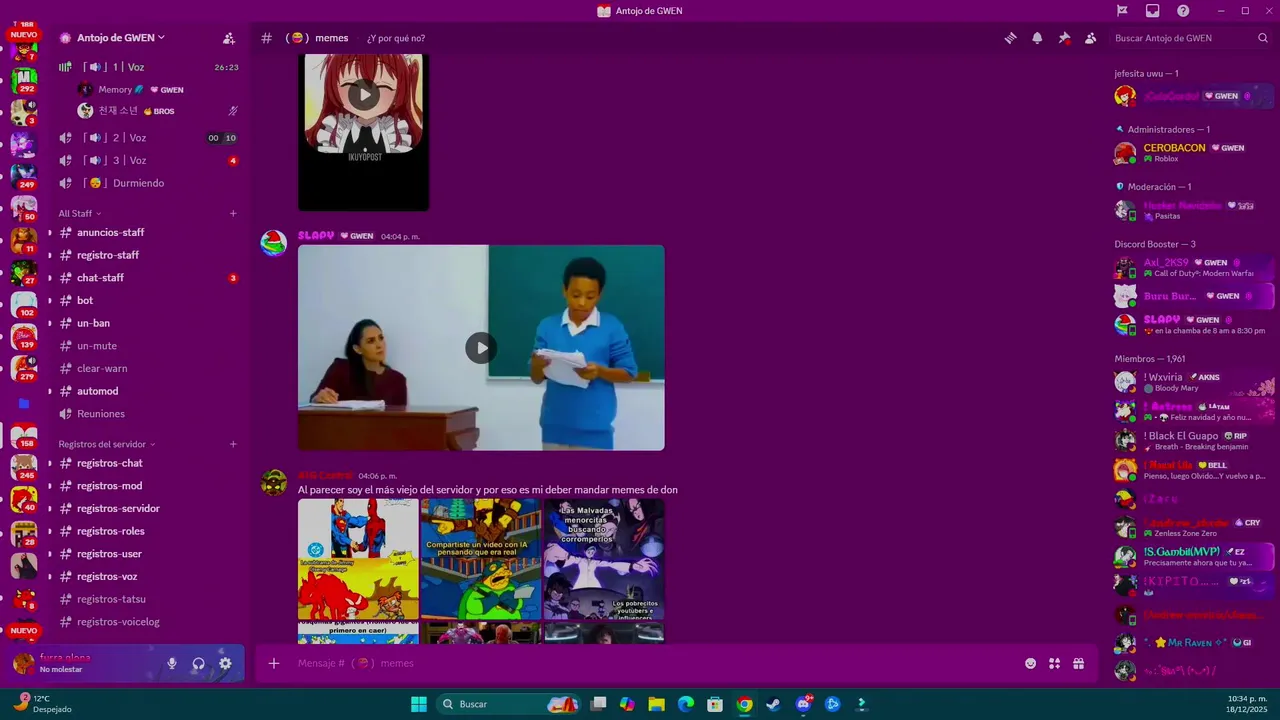Join the Reuniones voice channel

pos(148,414)
